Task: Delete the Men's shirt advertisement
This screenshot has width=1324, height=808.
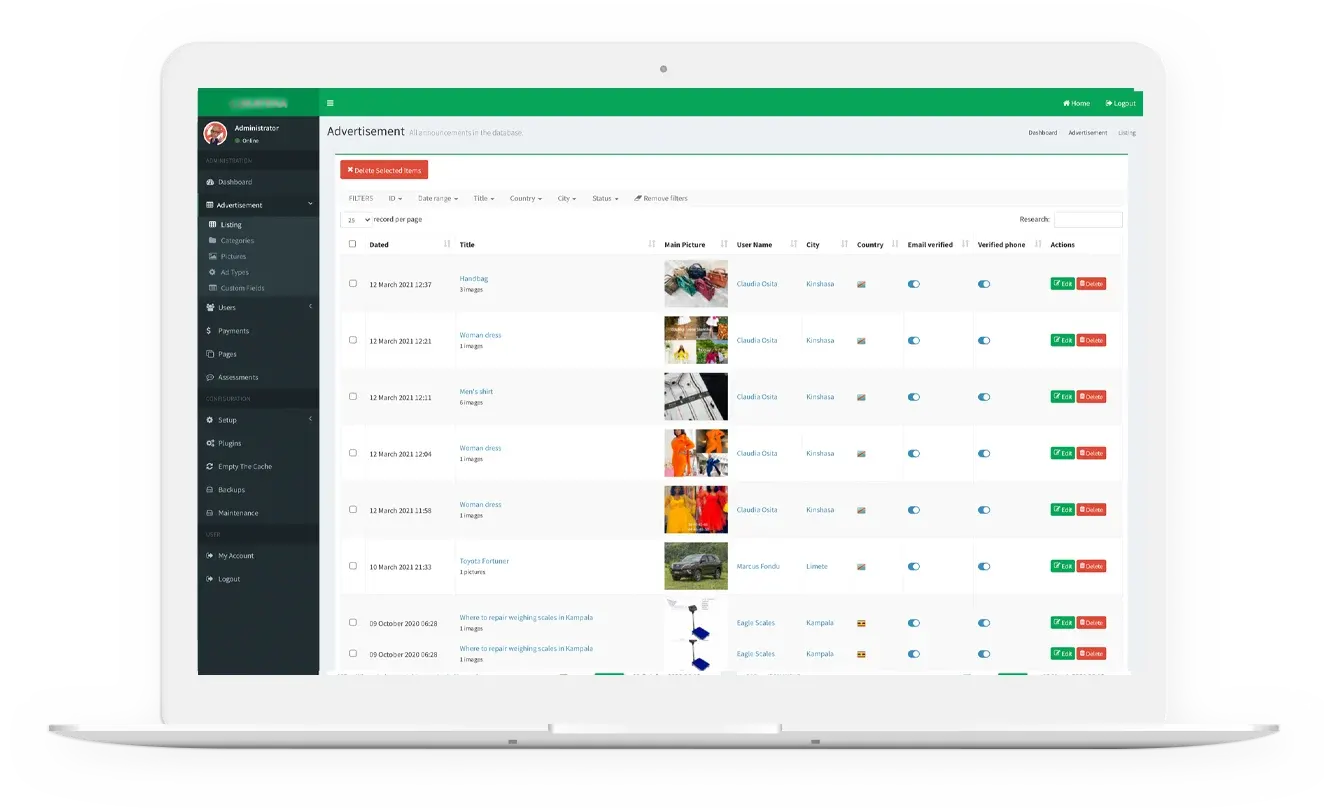Action: (1091, 397)
